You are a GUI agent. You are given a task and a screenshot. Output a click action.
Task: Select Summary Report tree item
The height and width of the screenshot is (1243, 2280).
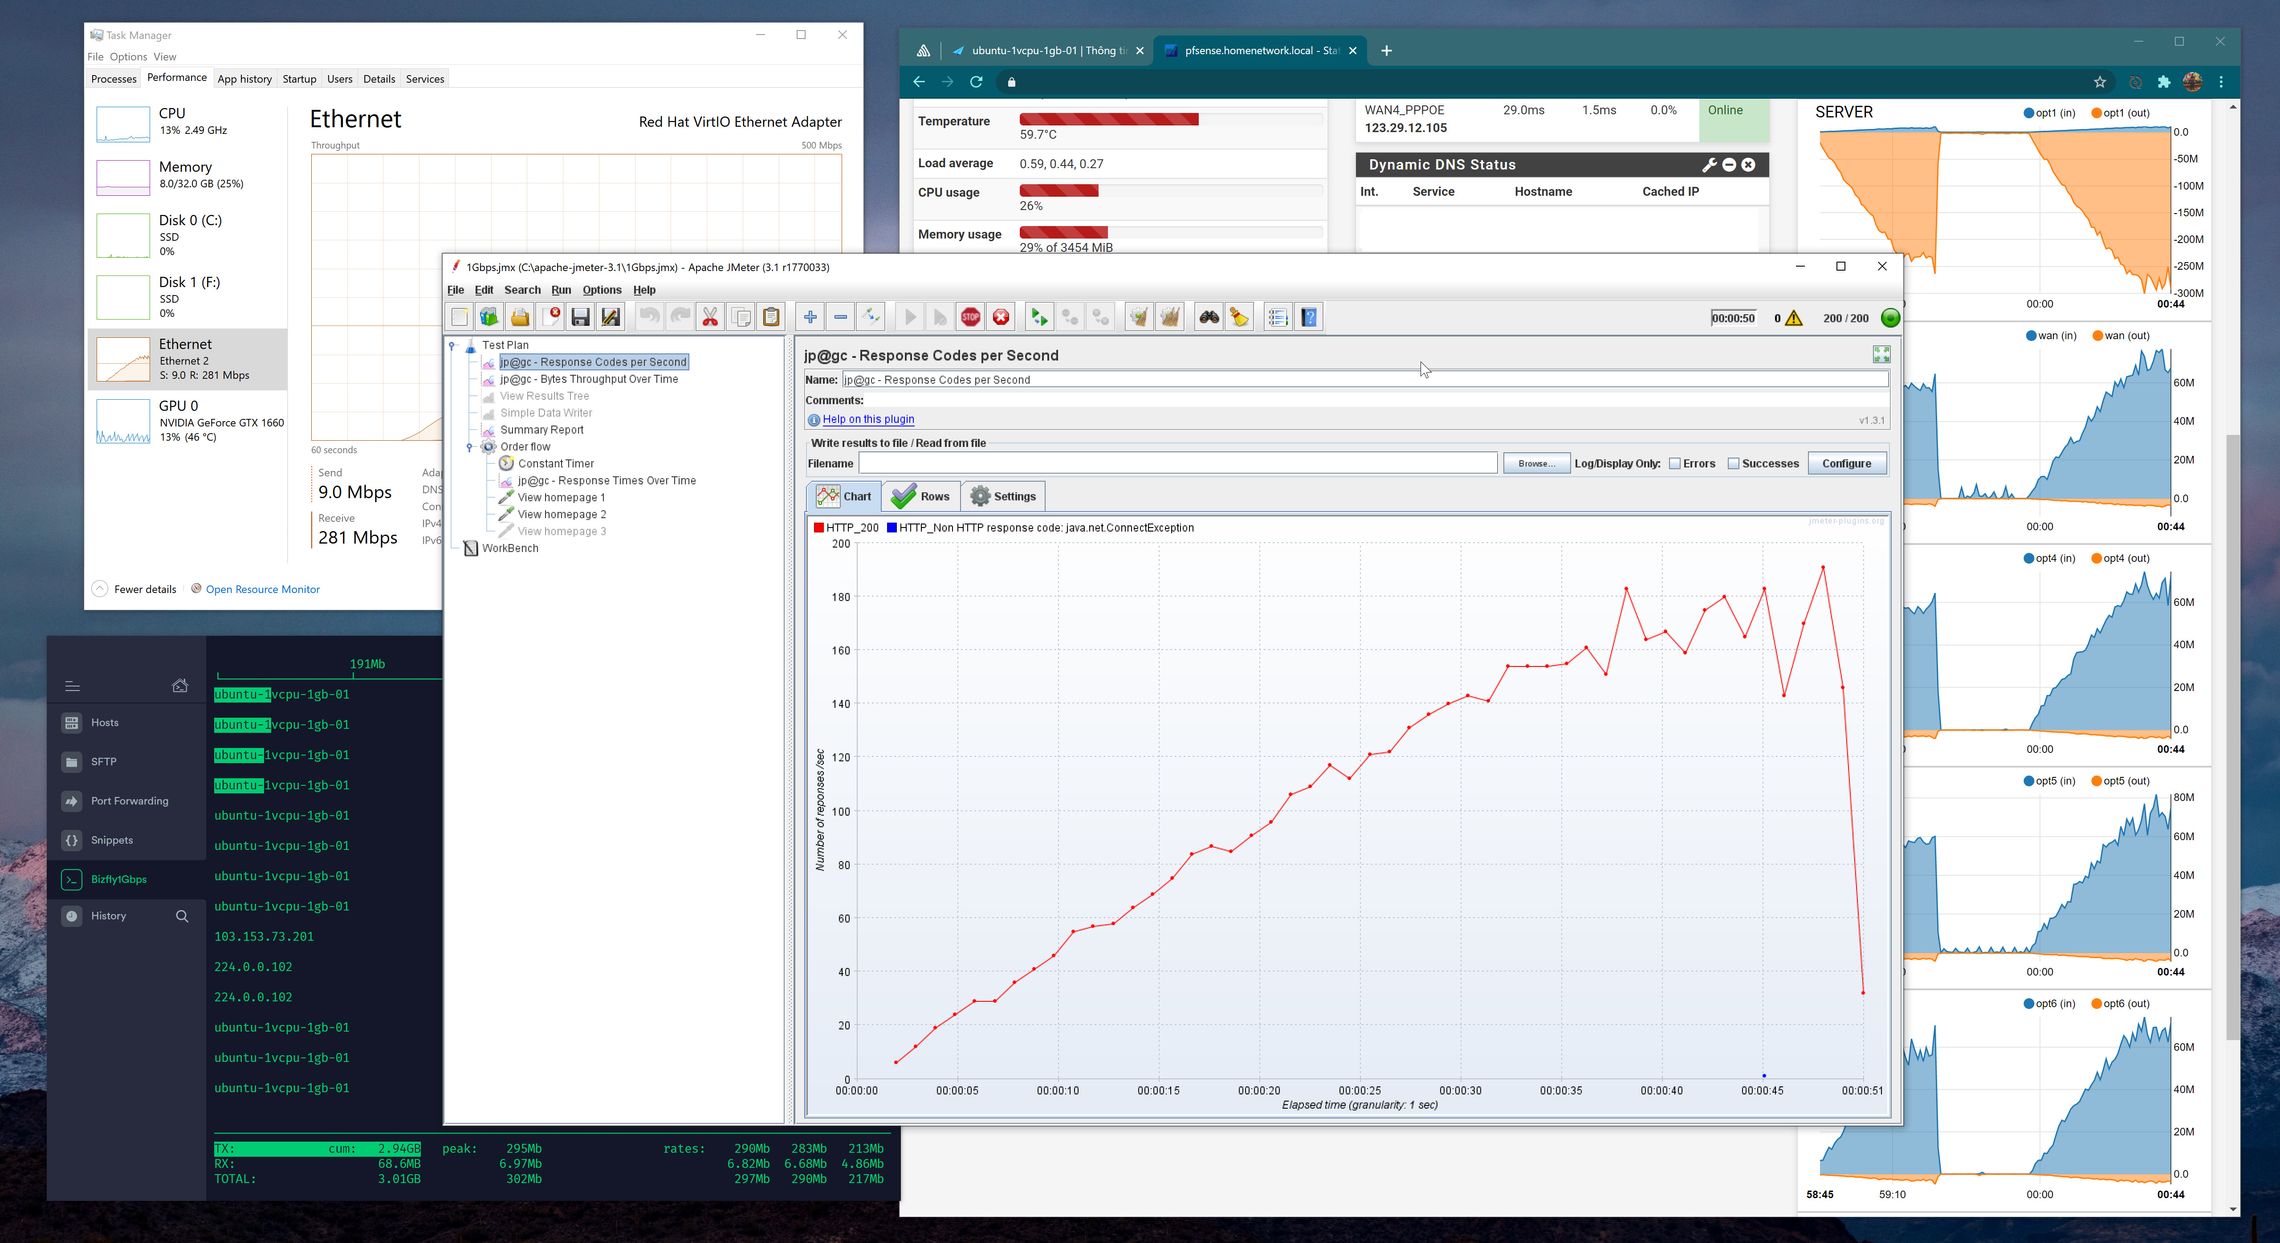tap(541, 430)
